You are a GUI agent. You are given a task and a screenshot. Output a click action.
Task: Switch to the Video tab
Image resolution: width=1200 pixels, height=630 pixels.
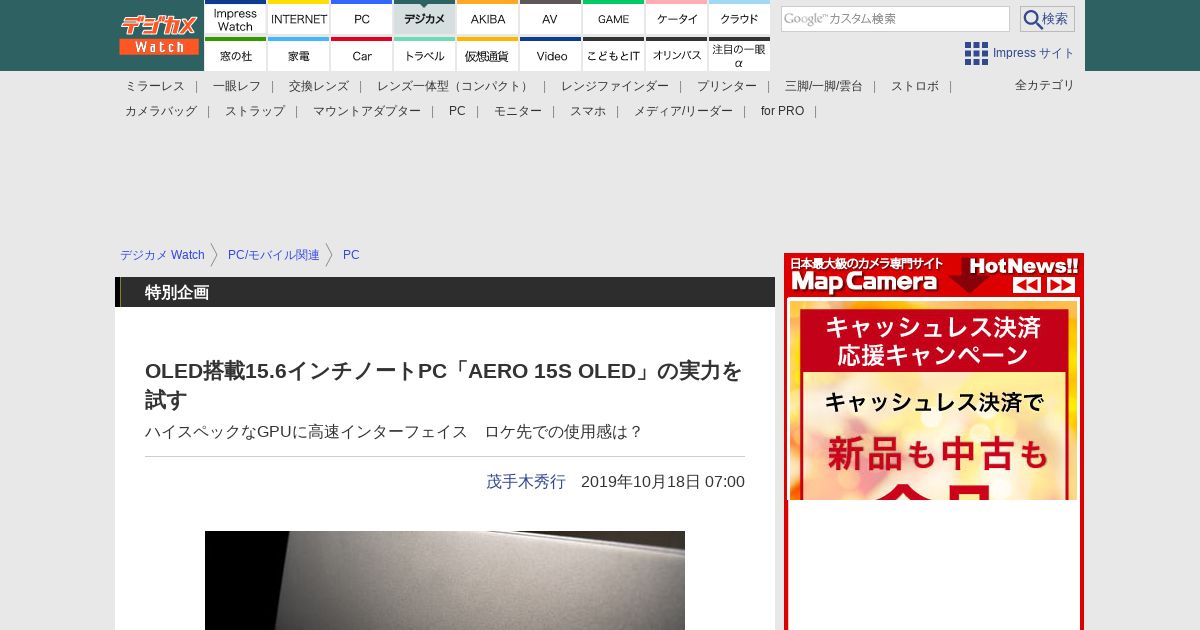coord(550,55)
